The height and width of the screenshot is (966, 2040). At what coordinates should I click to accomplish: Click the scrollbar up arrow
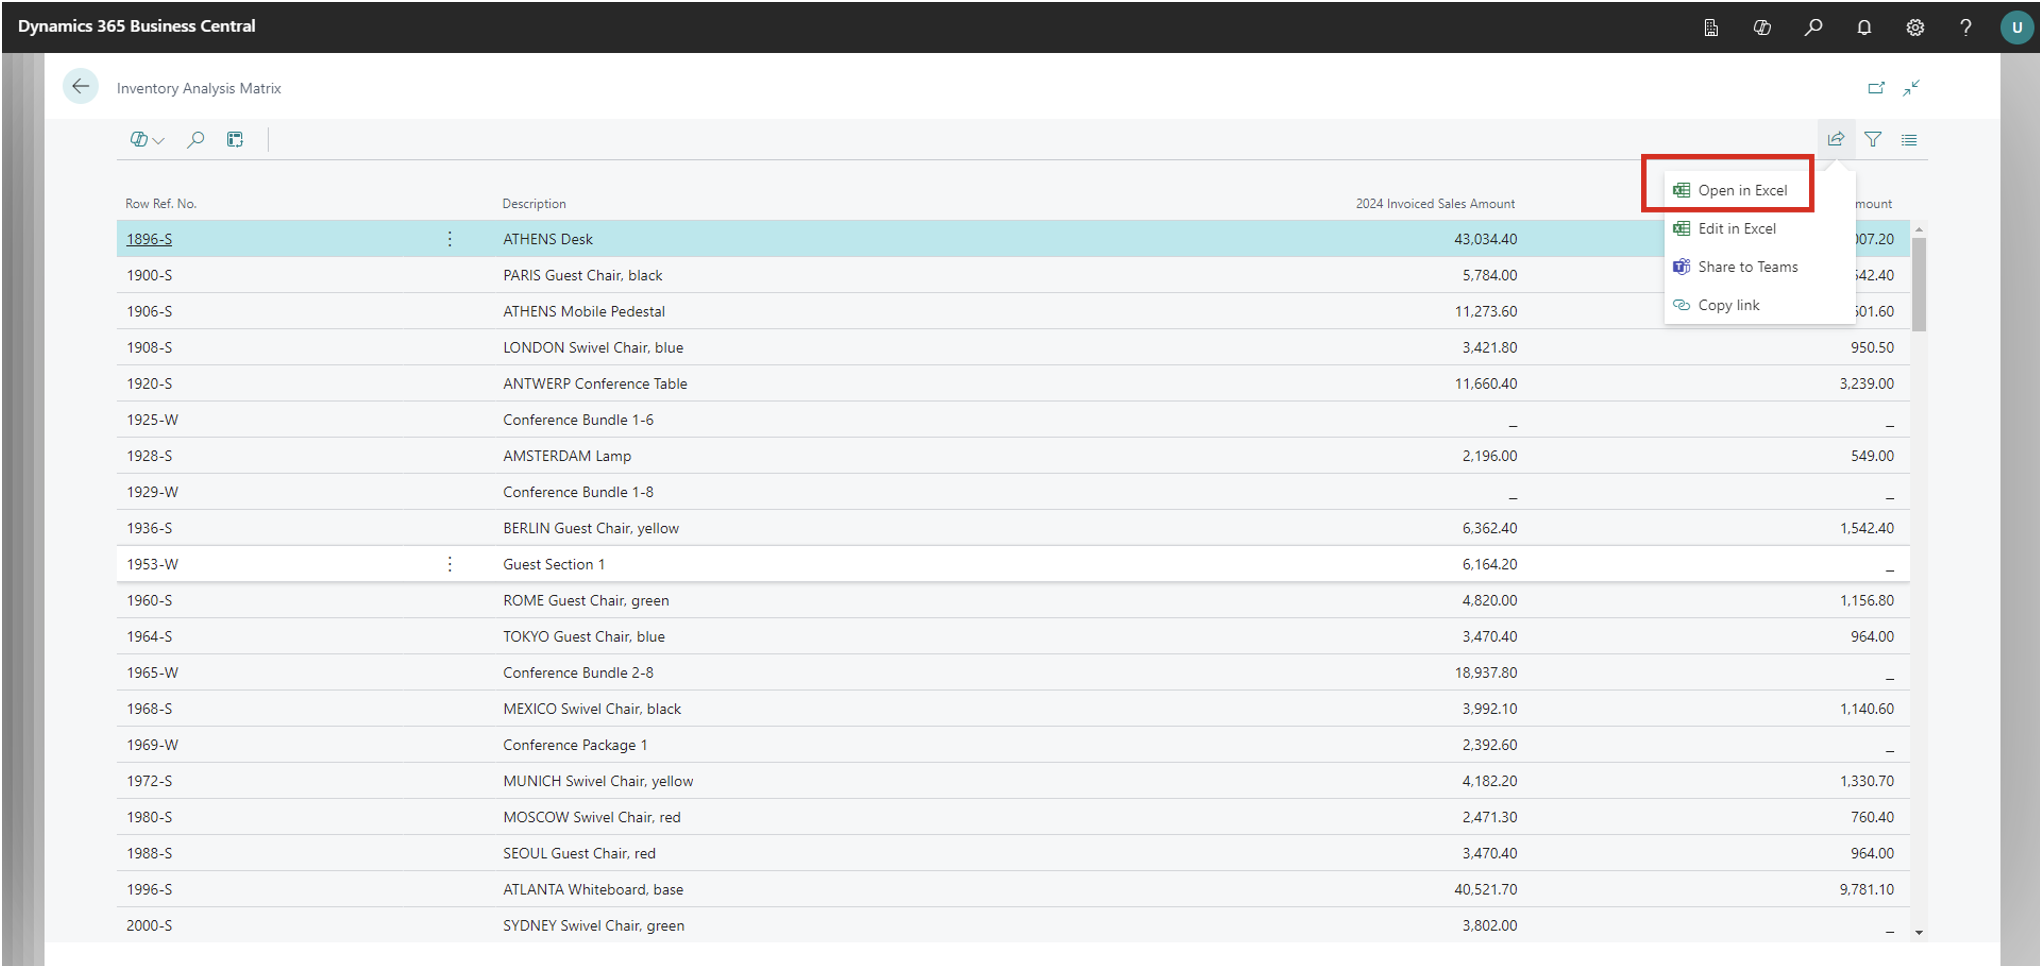1919,230
